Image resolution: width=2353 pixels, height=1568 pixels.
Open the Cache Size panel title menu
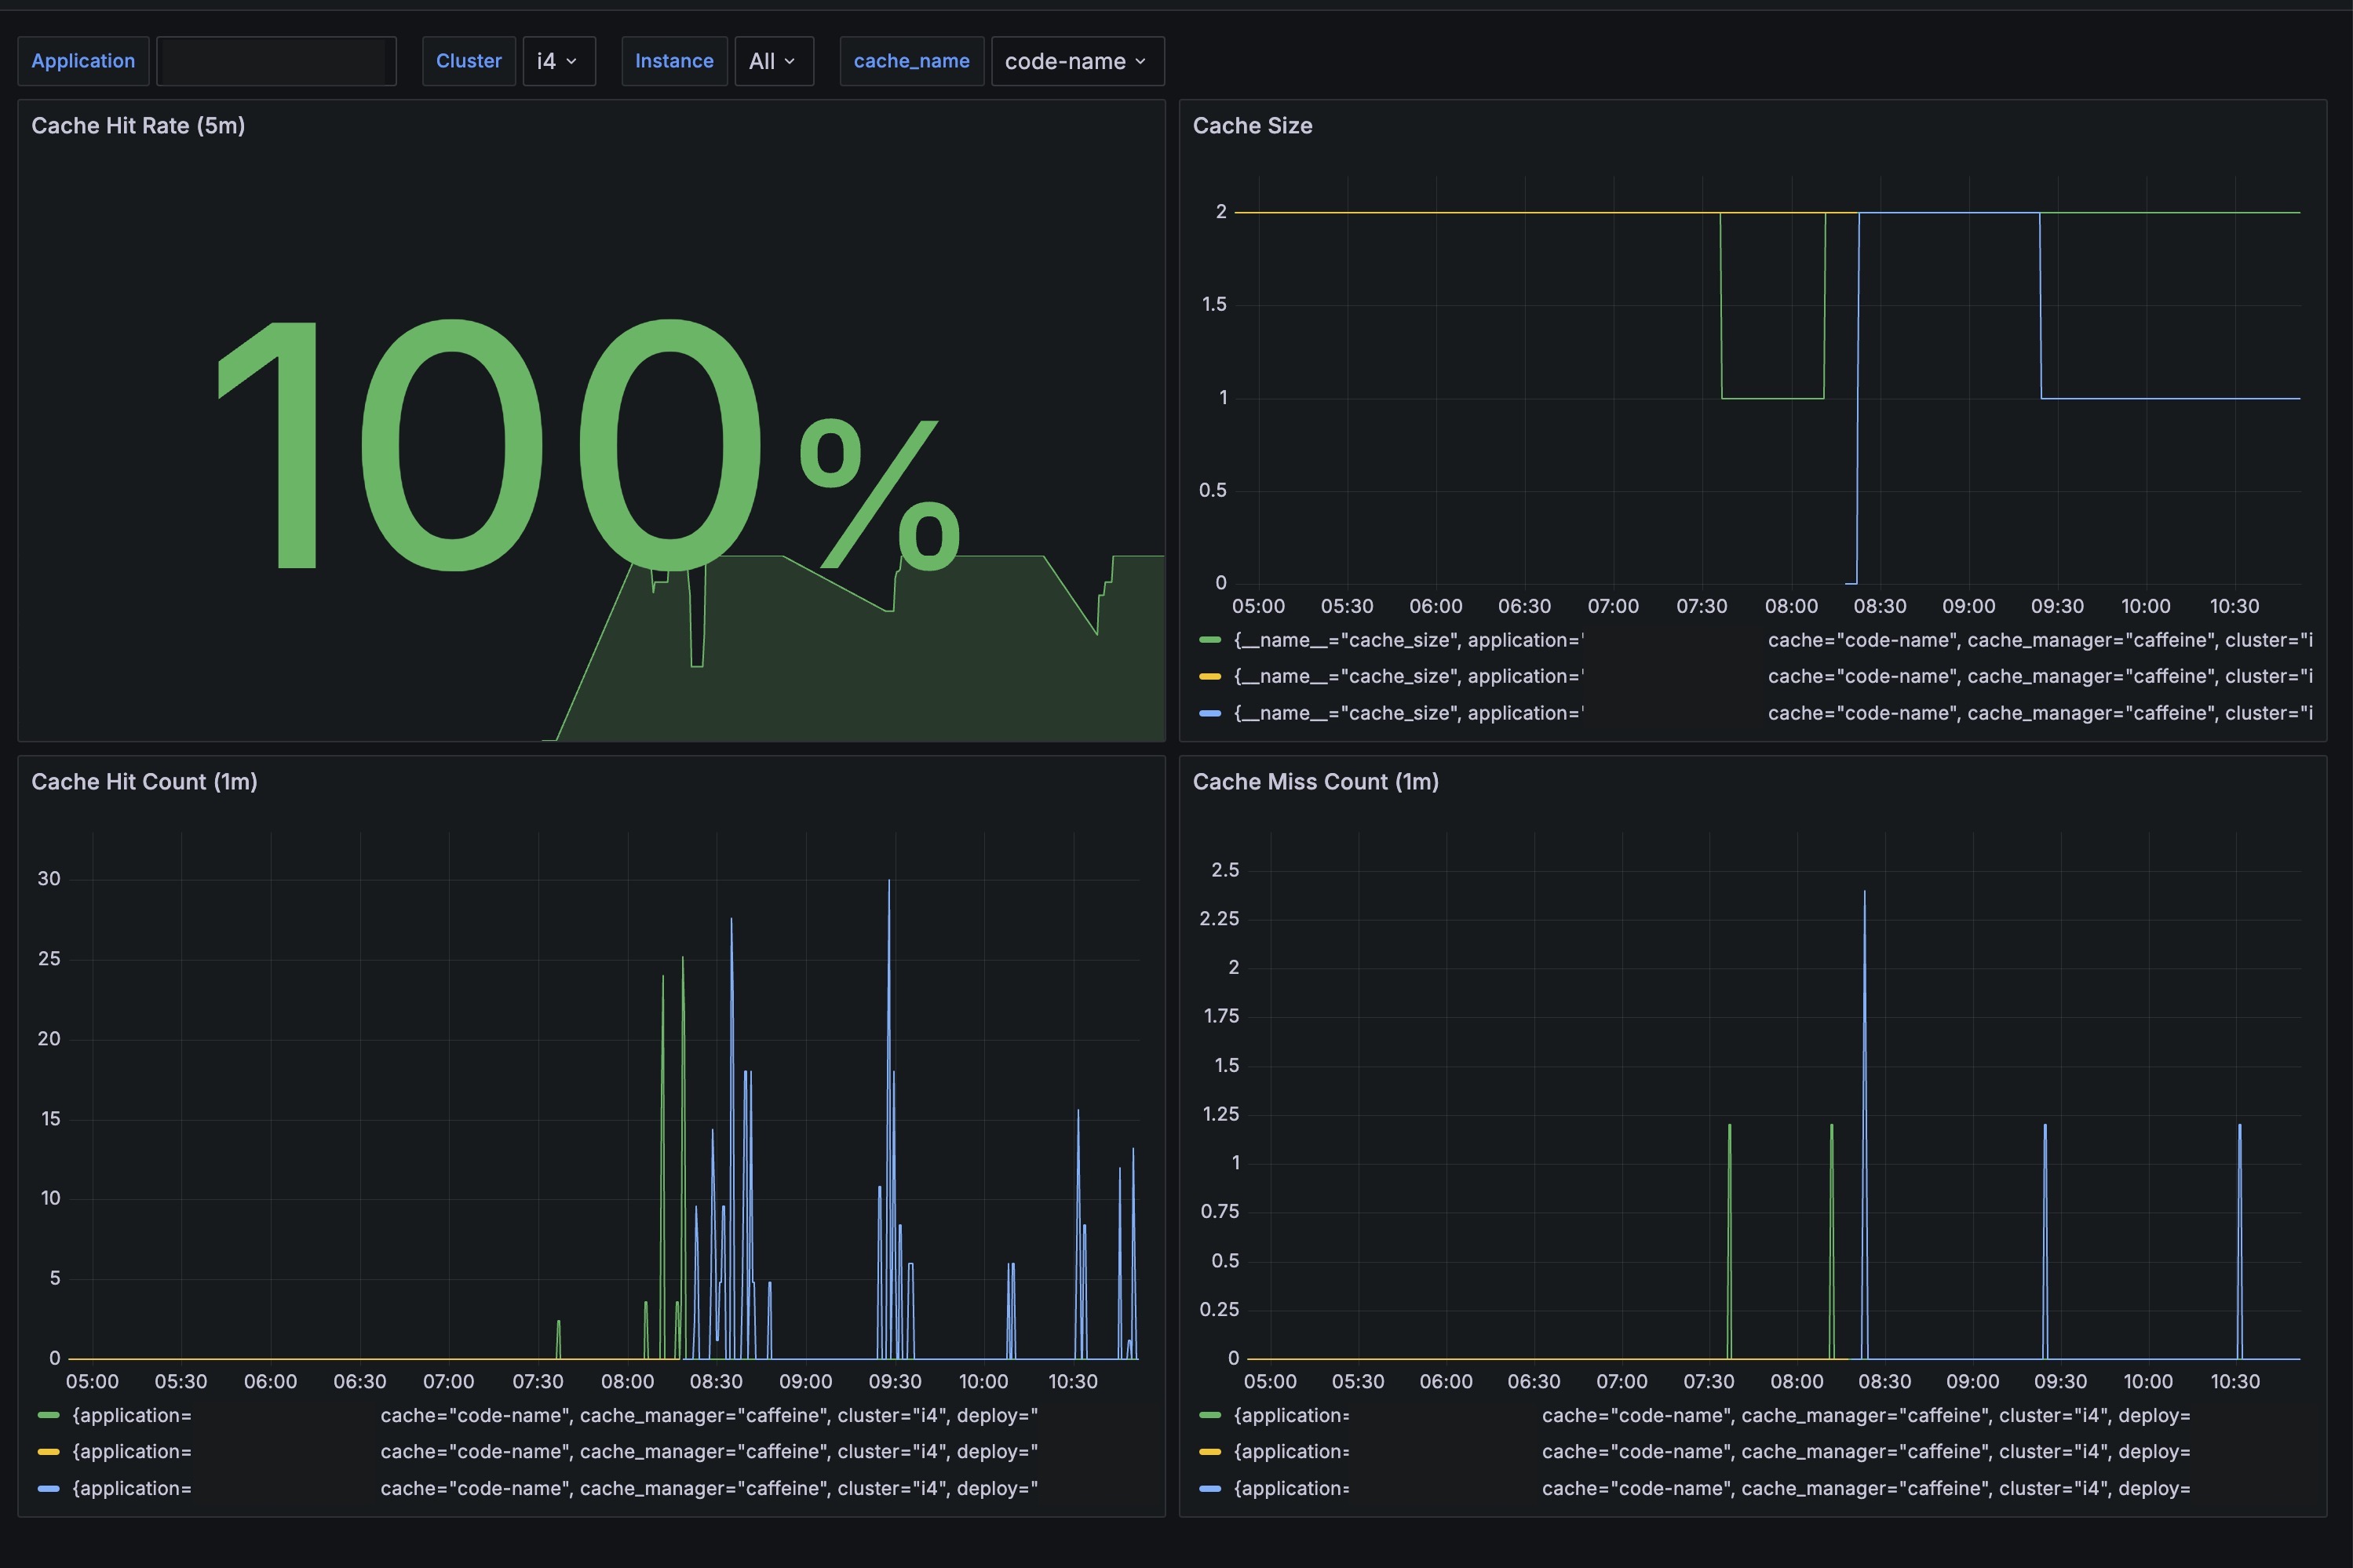1252,126
